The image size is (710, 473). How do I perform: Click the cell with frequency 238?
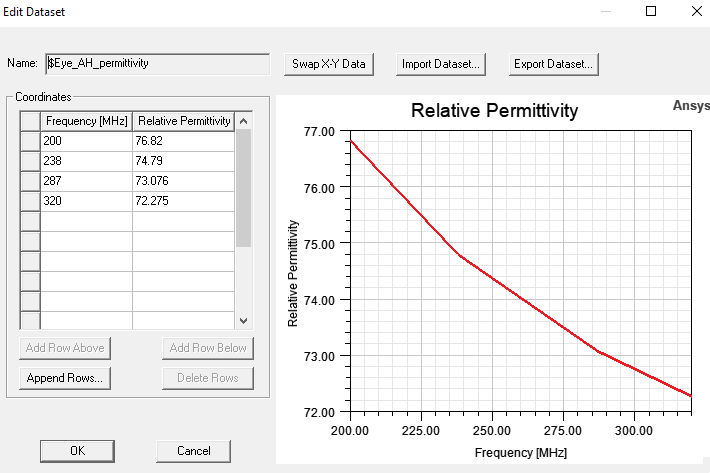click(86, 161)
